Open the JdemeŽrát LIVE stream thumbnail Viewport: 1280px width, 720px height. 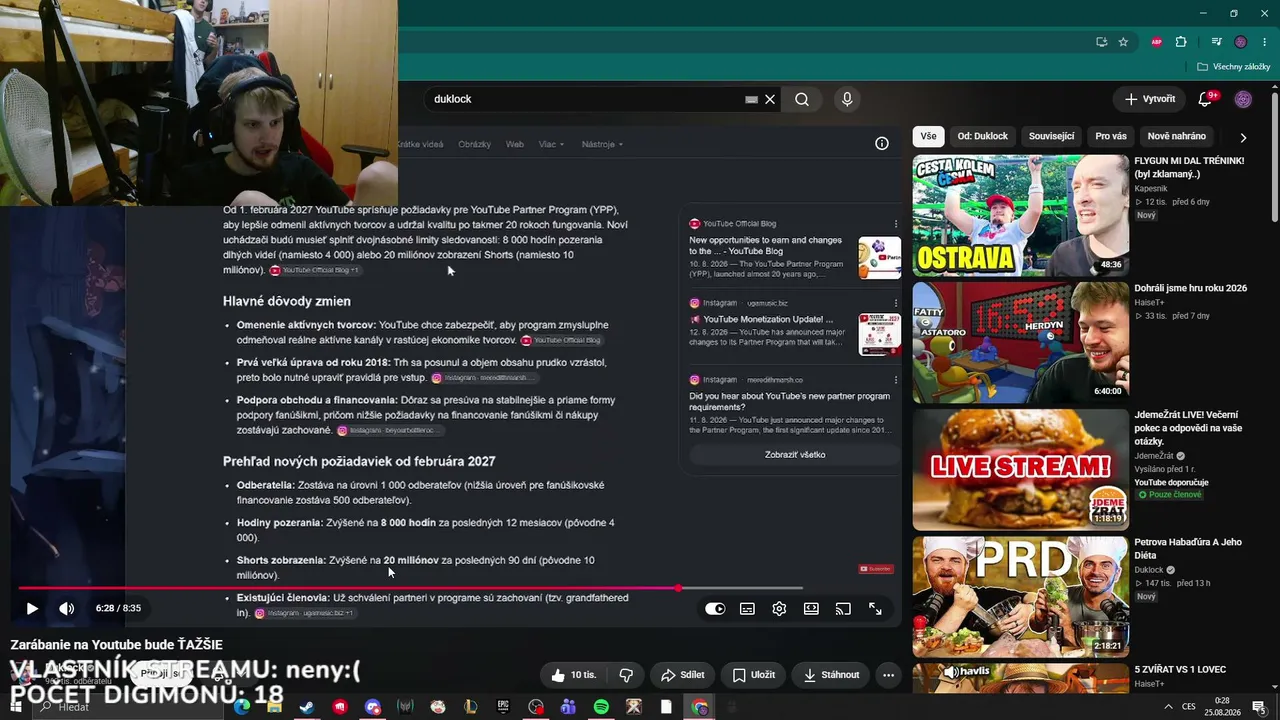1020,469
